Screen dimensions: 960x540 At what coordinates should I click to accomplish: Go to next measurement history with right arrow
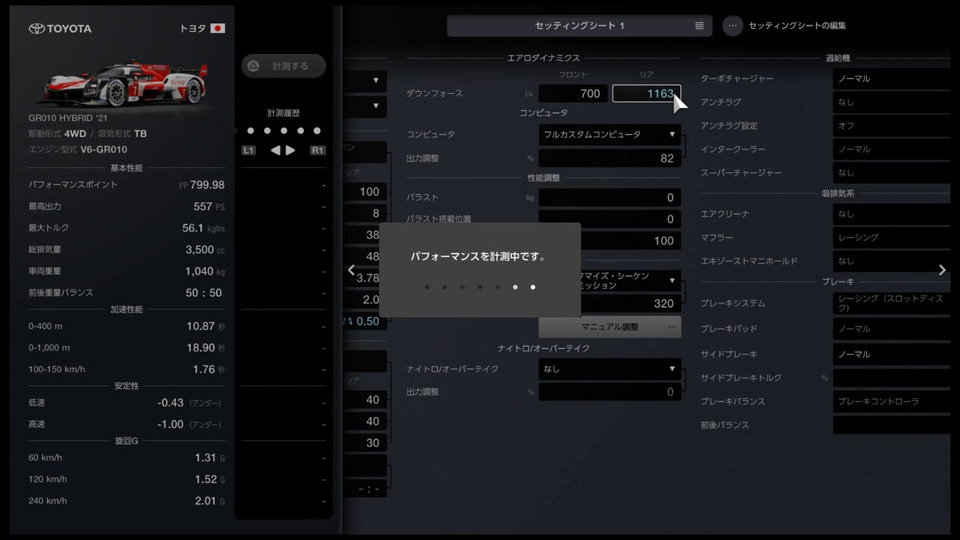pyautogui.click(x=290, y=150)
